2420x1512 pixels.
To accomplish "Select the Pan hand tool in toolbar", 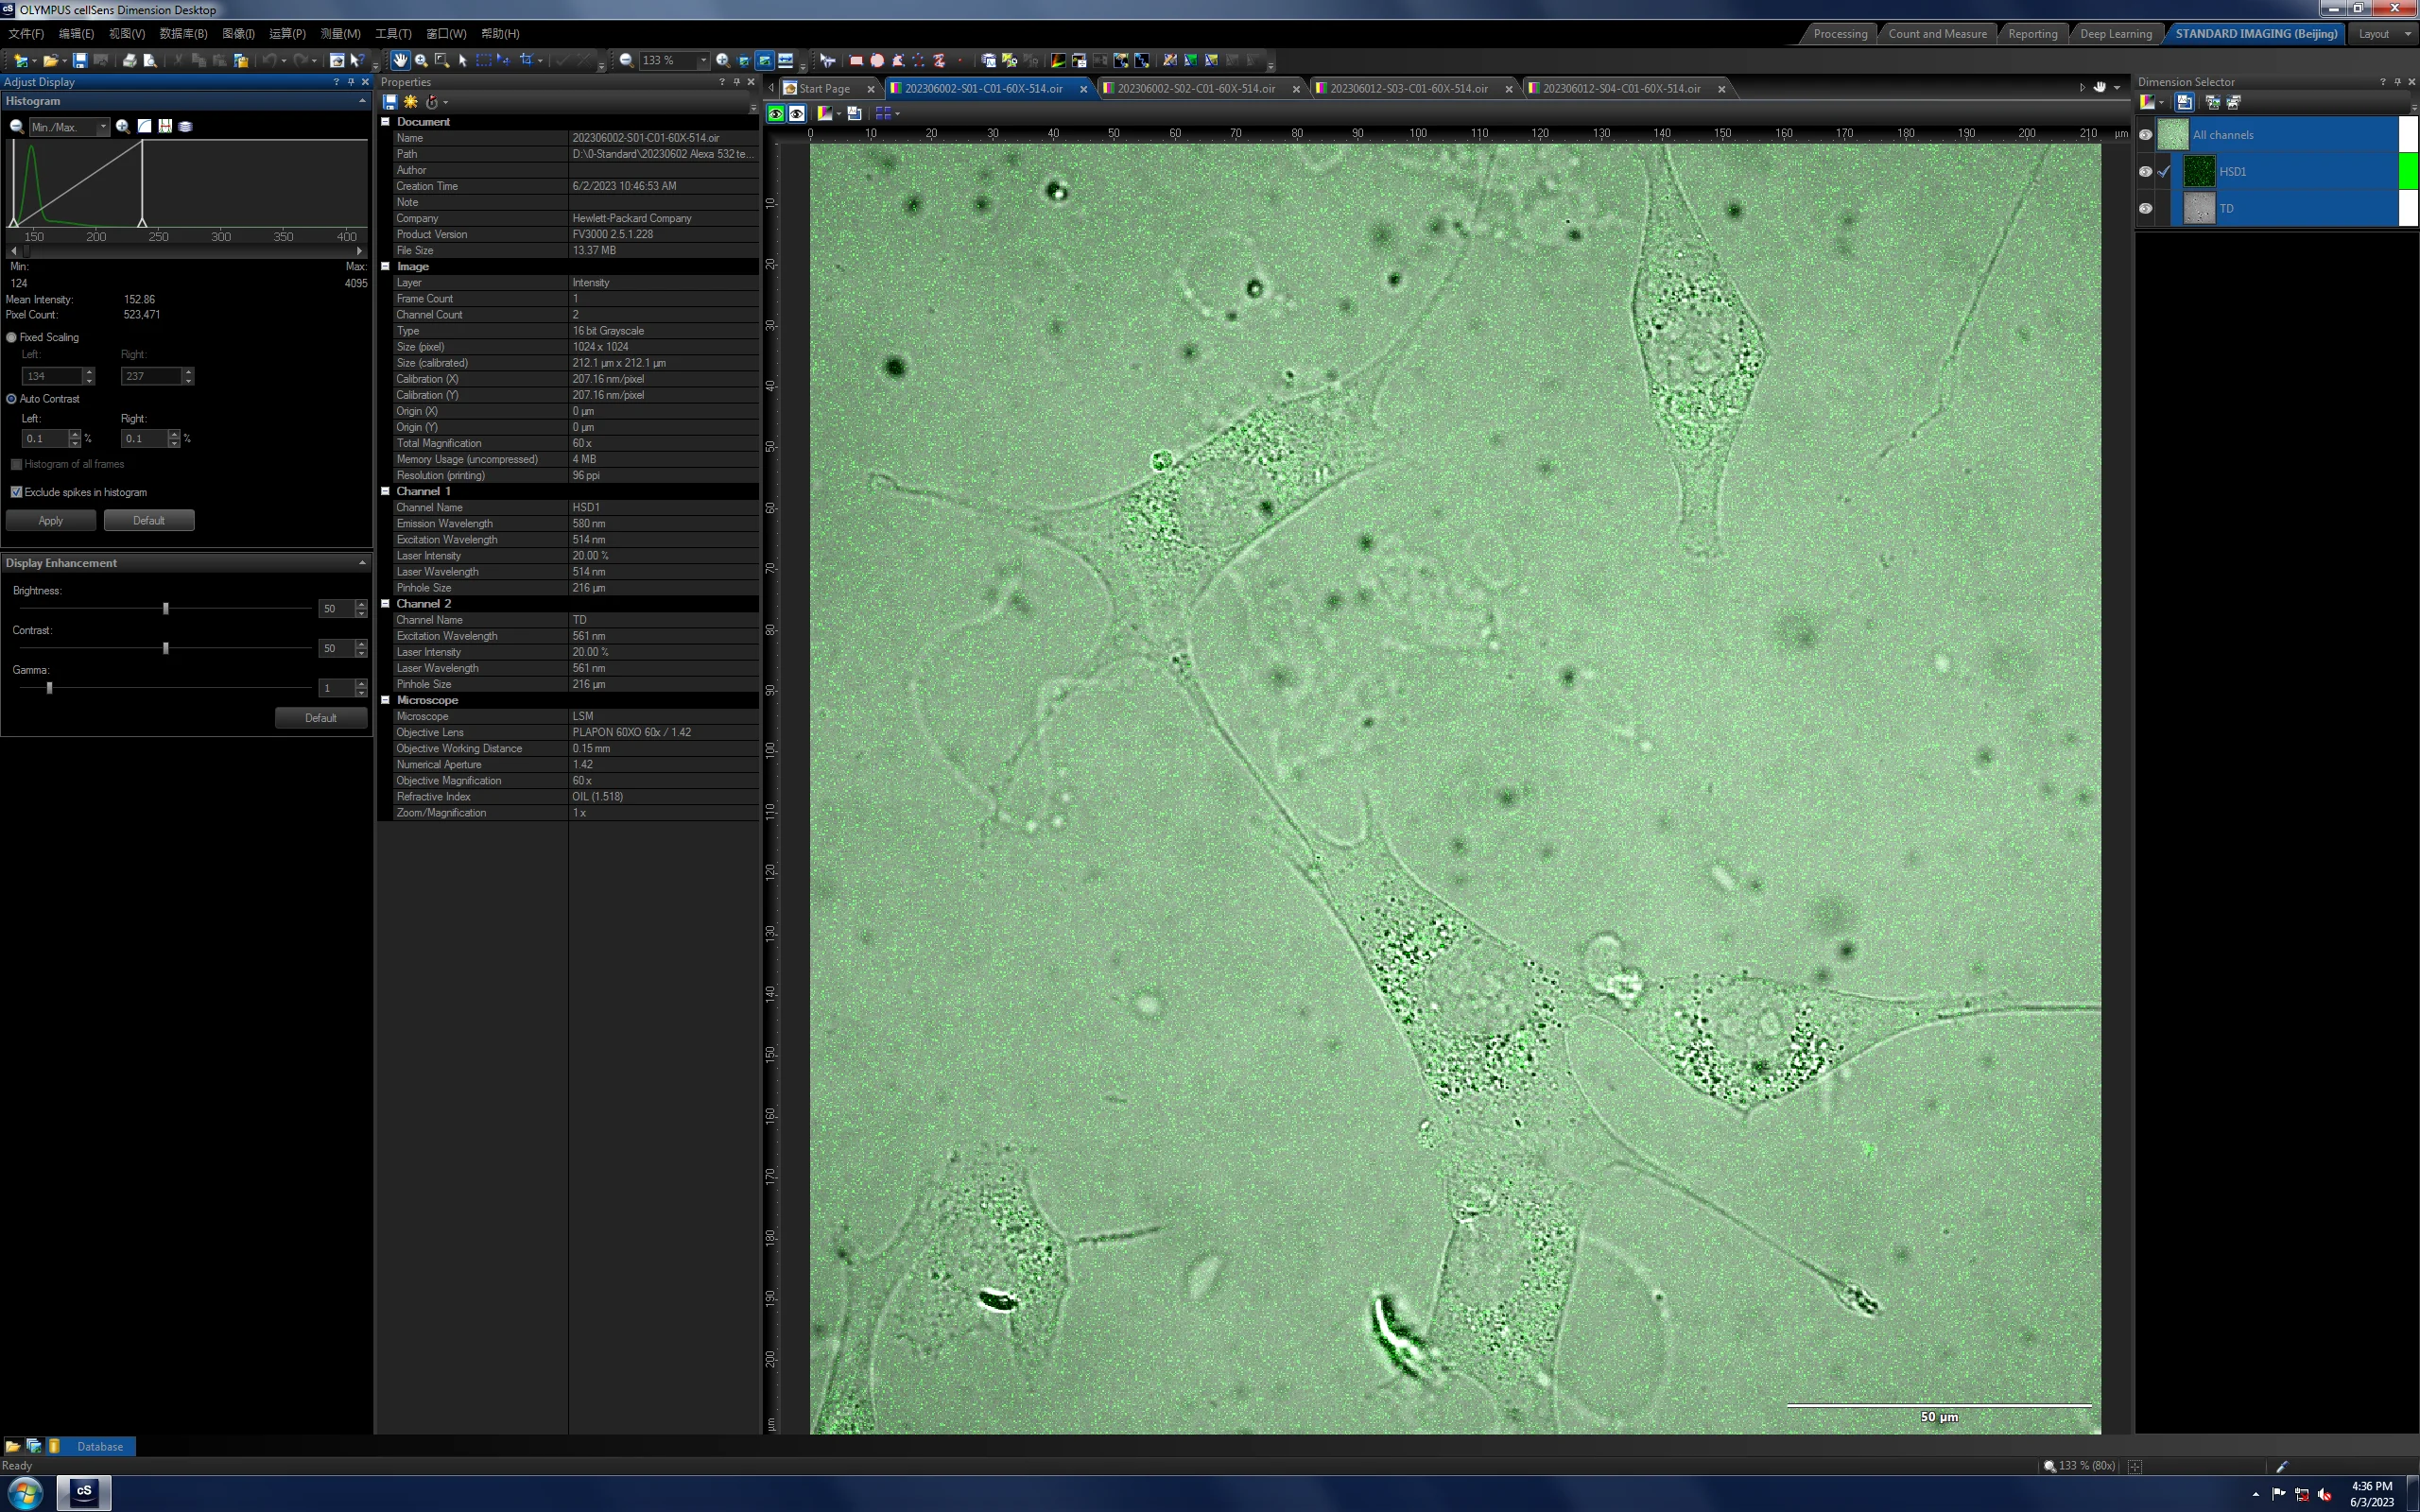I will tap(400, 60).
